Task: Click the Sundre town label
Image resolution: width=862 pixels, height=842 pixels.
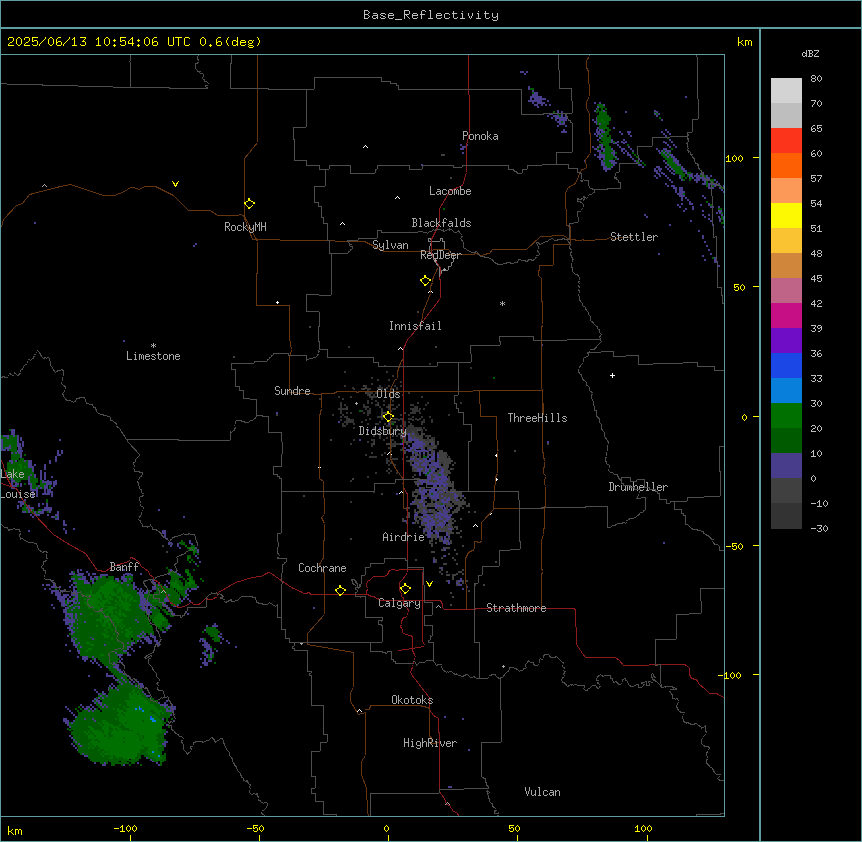Action: click(292, 391)
